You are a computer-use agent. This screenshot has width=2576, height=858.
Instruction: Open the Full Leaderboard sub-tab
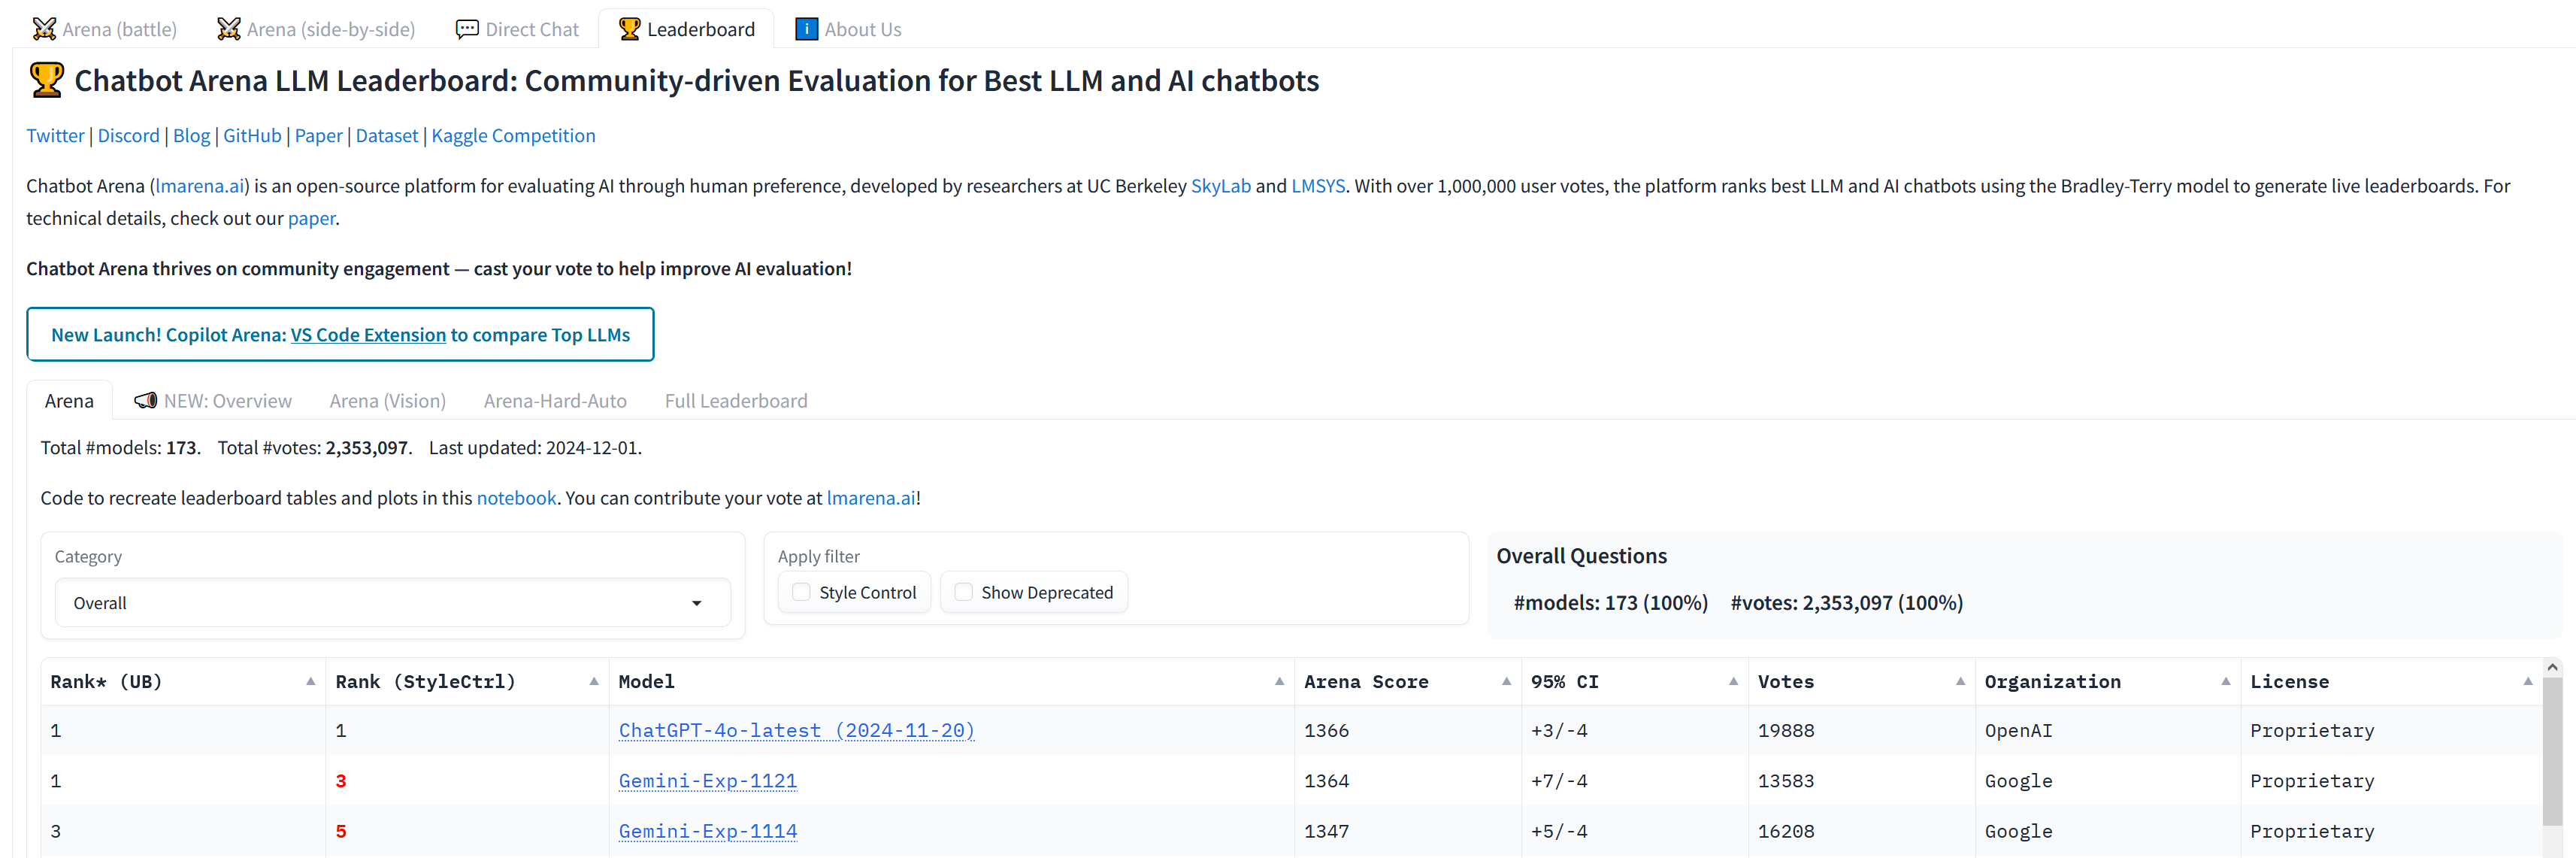(x=736, y=400)
